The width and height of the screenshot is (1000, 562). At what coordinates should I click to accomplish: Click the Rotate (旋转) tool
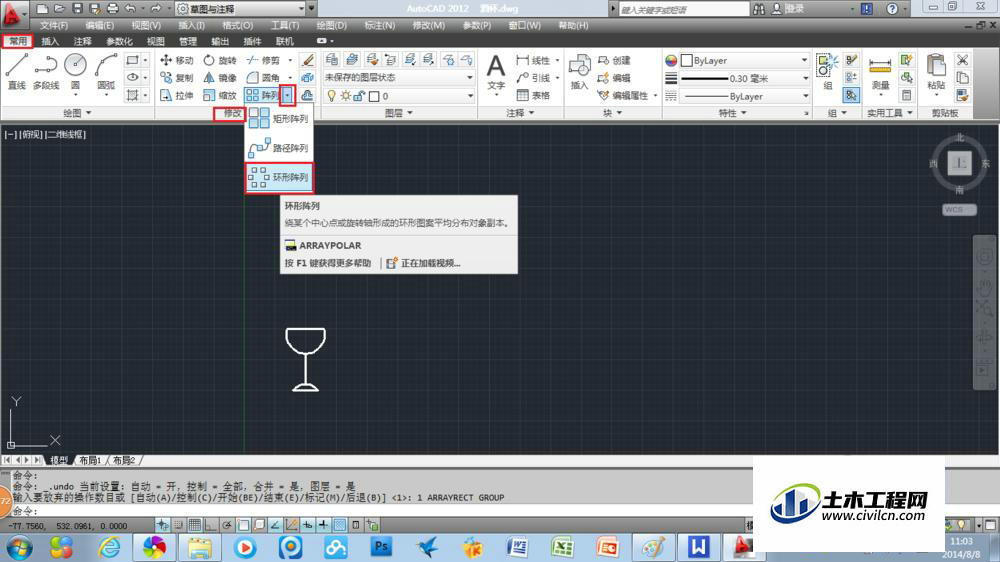(220, 60)
